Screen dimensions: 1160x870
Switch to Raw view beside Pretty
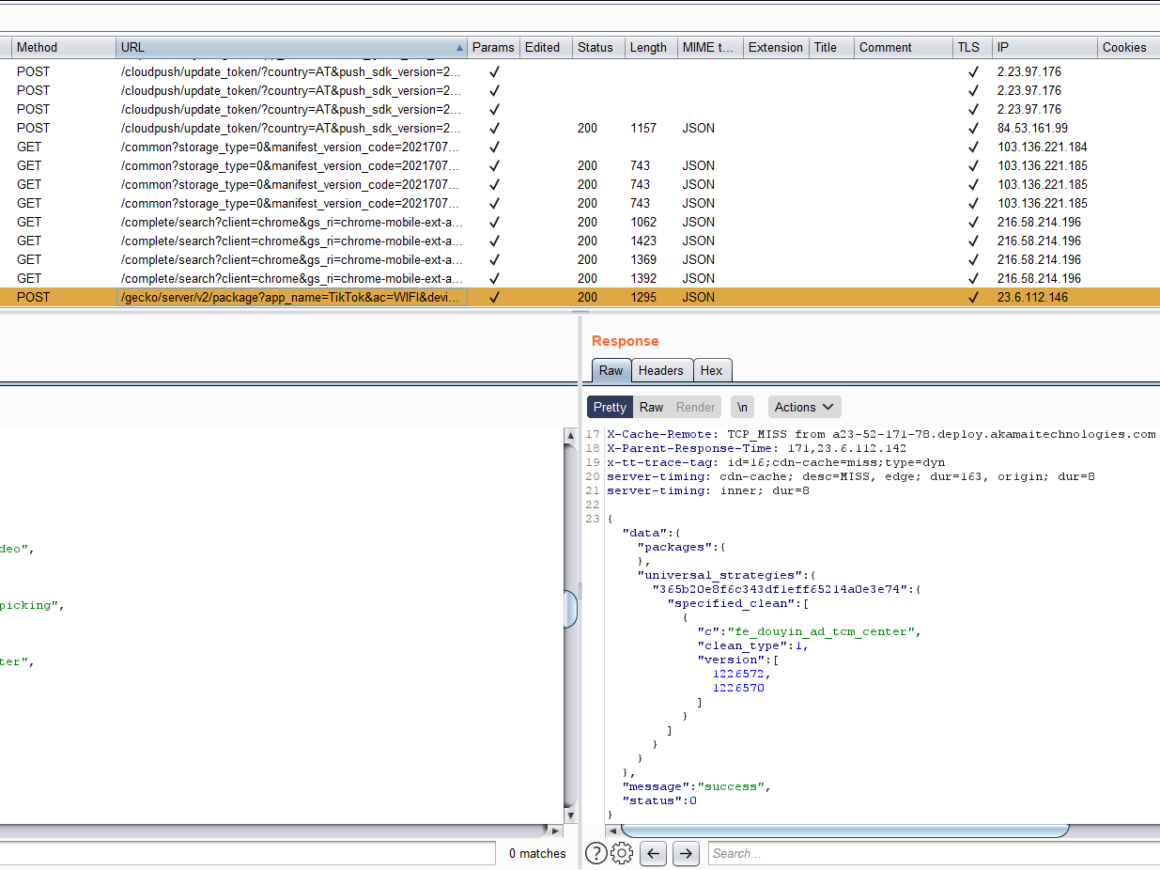pos(651,407)
